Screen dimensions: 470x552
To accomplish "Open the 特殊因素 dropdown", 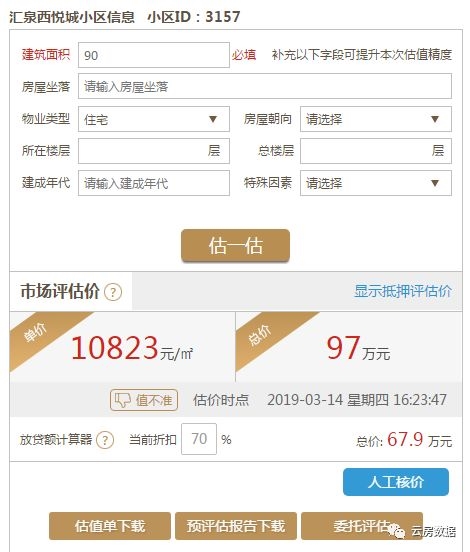I will [376, 183].
